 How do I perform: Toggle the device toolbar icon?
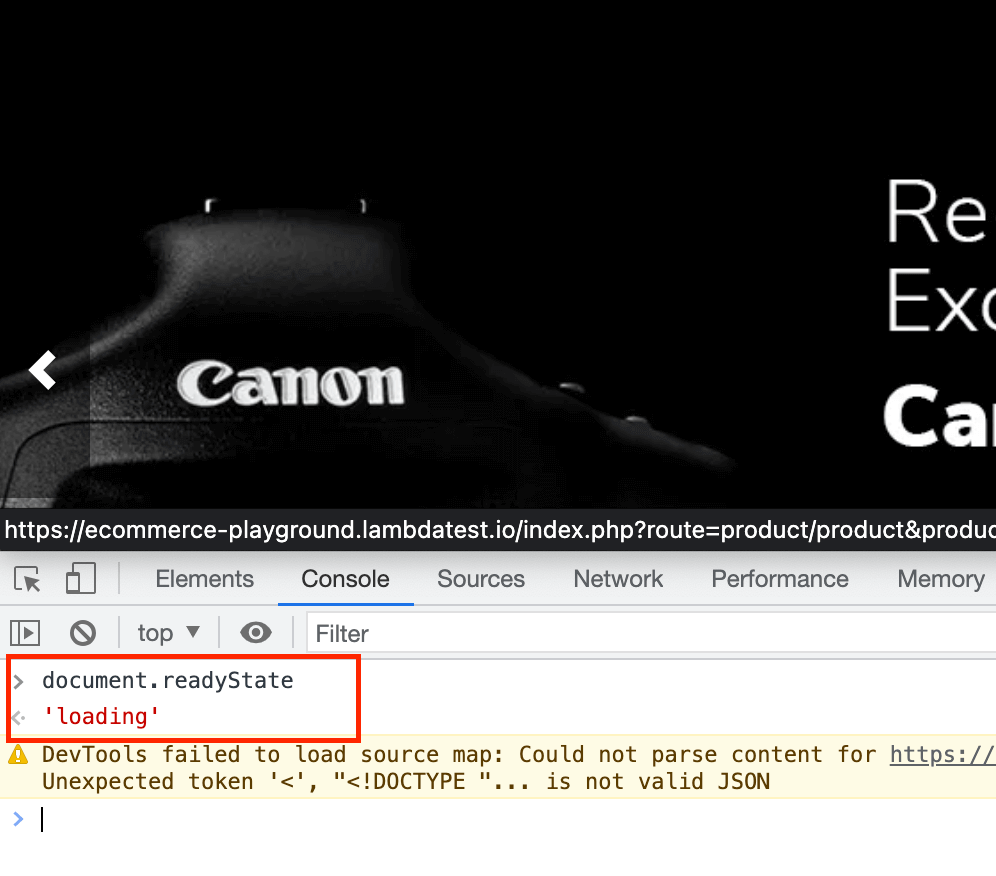81,579
